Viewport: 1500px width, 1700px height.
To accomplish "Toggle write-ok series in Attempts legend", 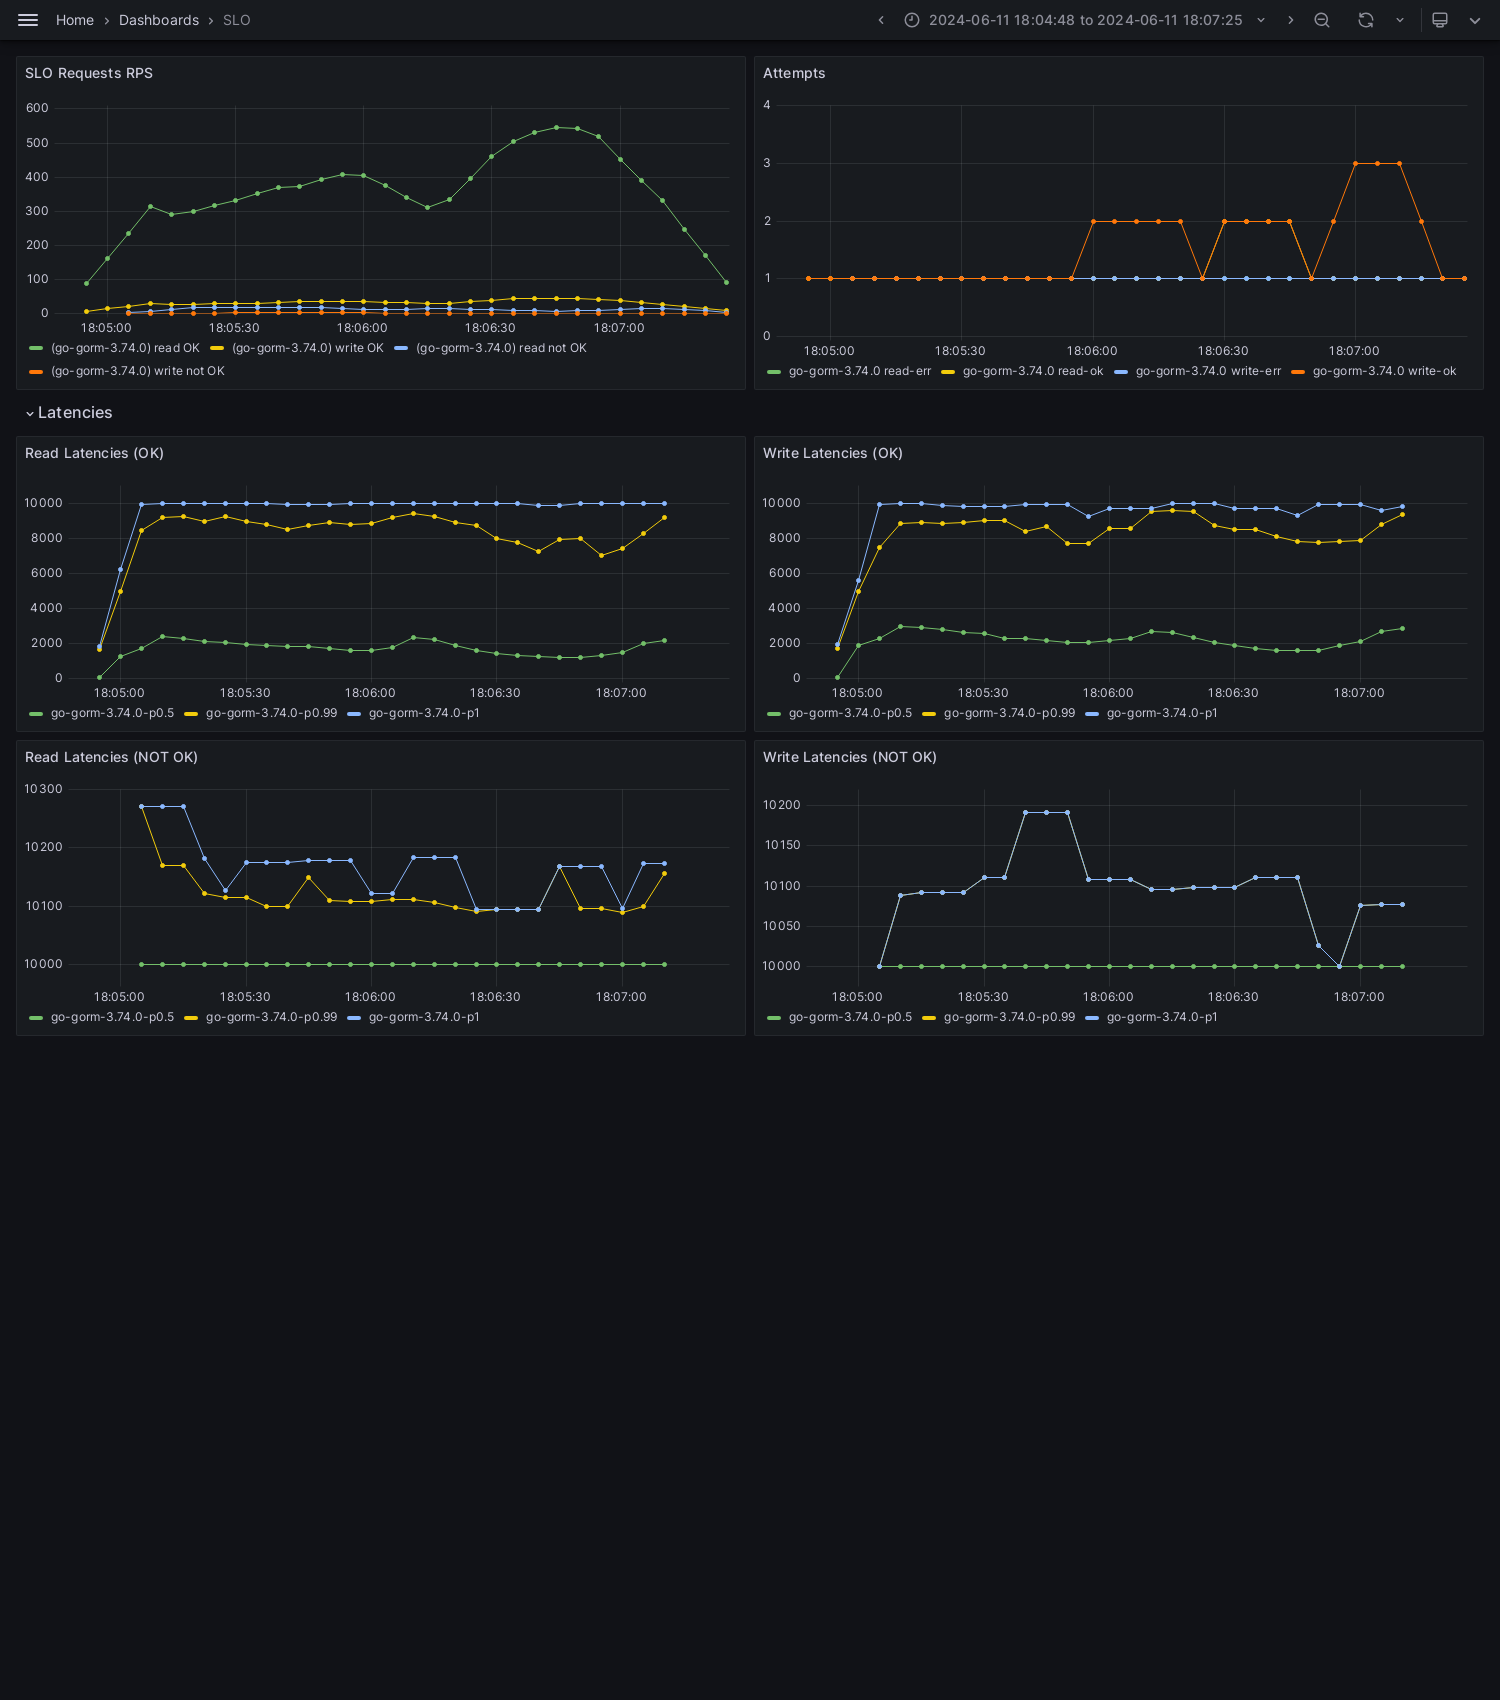I will pos(1384,371).
